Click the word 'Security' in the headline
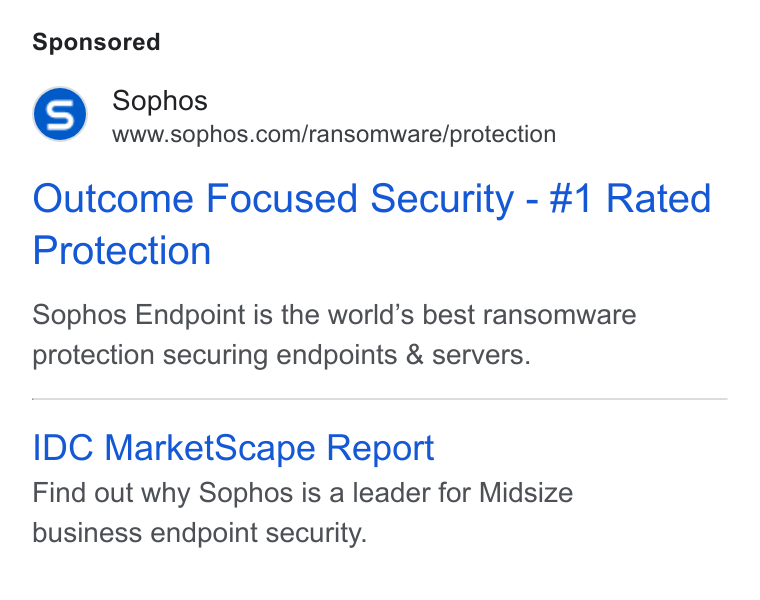 (442, 200)
